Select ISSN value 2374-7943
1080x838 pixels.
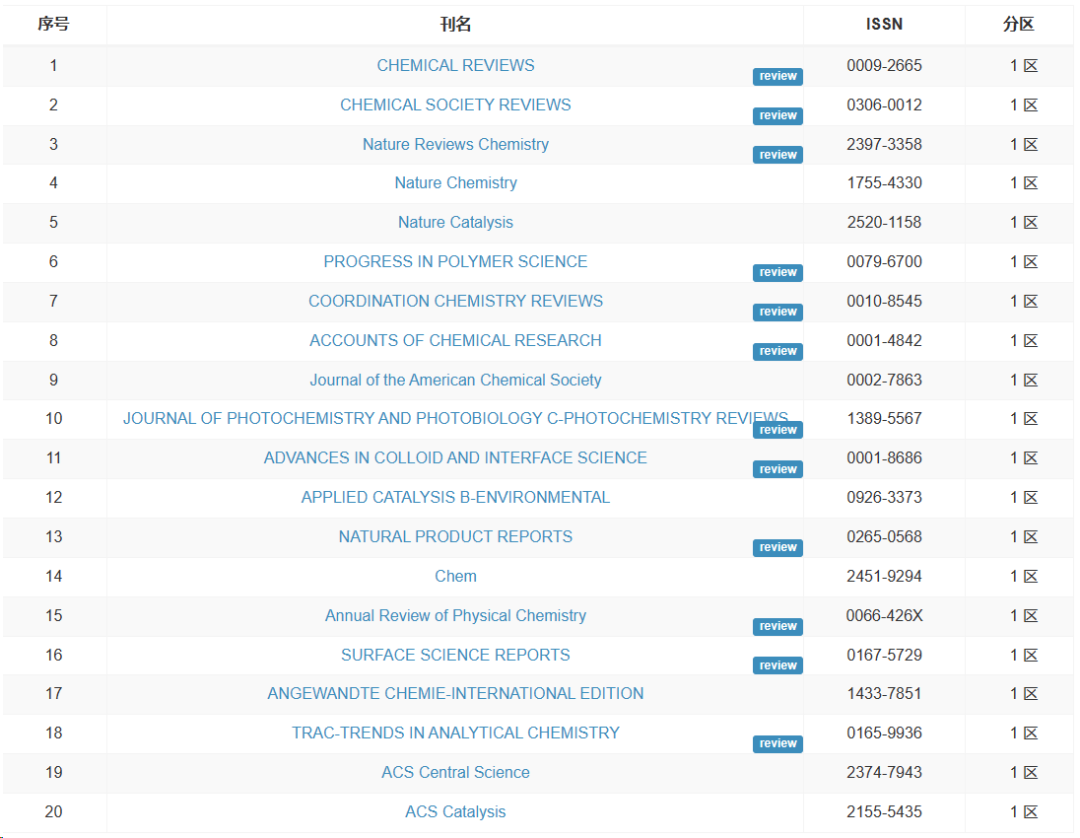coord(884,773)
